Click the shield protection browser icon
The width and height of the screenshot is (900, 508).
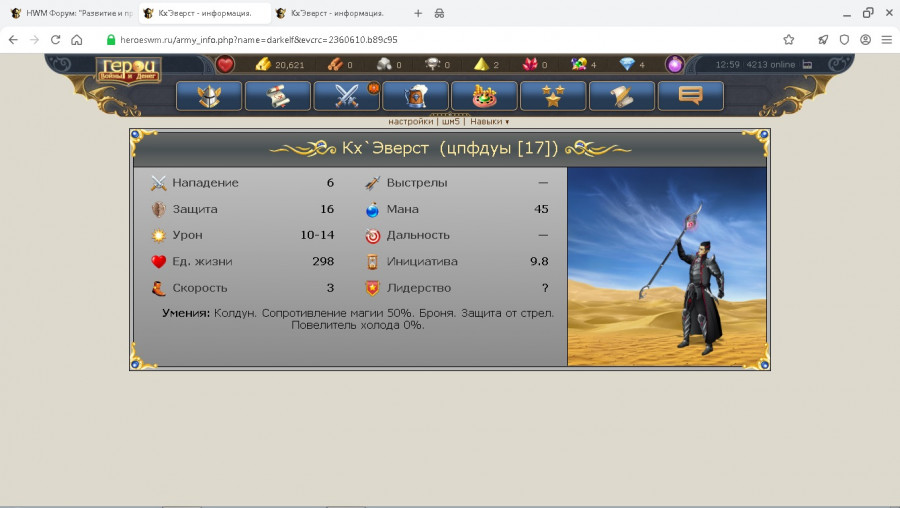pos(844,40)
